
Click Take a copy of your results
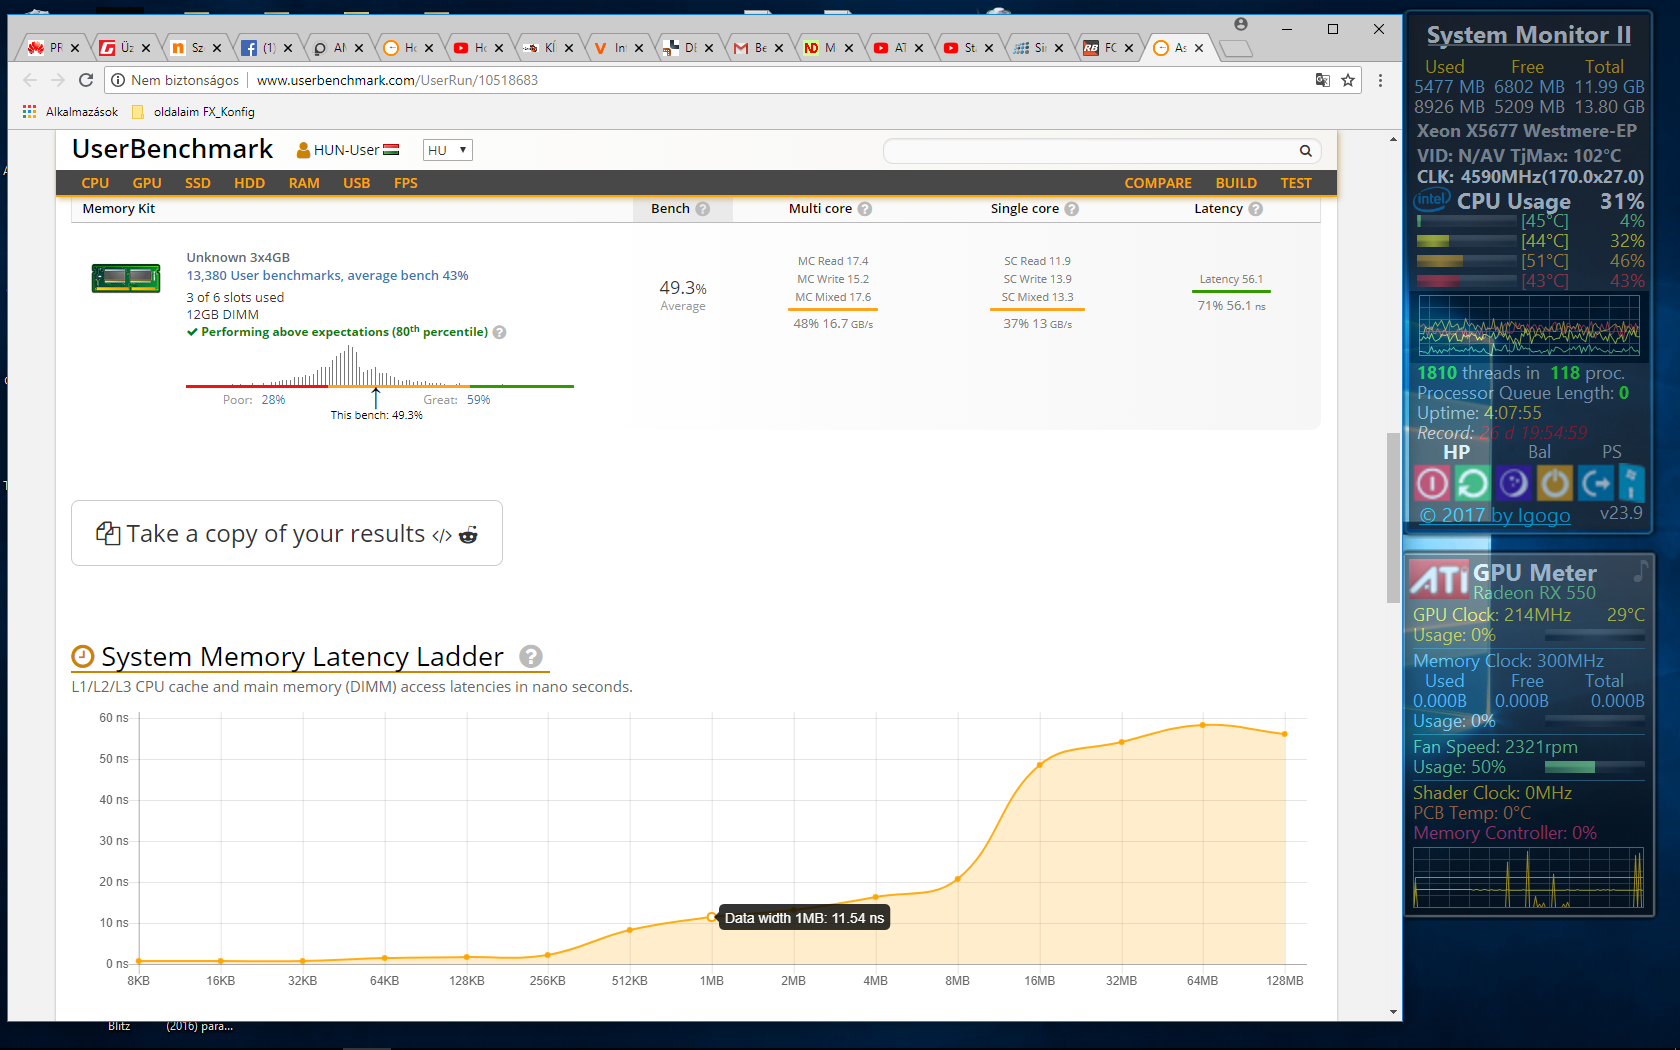click(x=287, y=533)
